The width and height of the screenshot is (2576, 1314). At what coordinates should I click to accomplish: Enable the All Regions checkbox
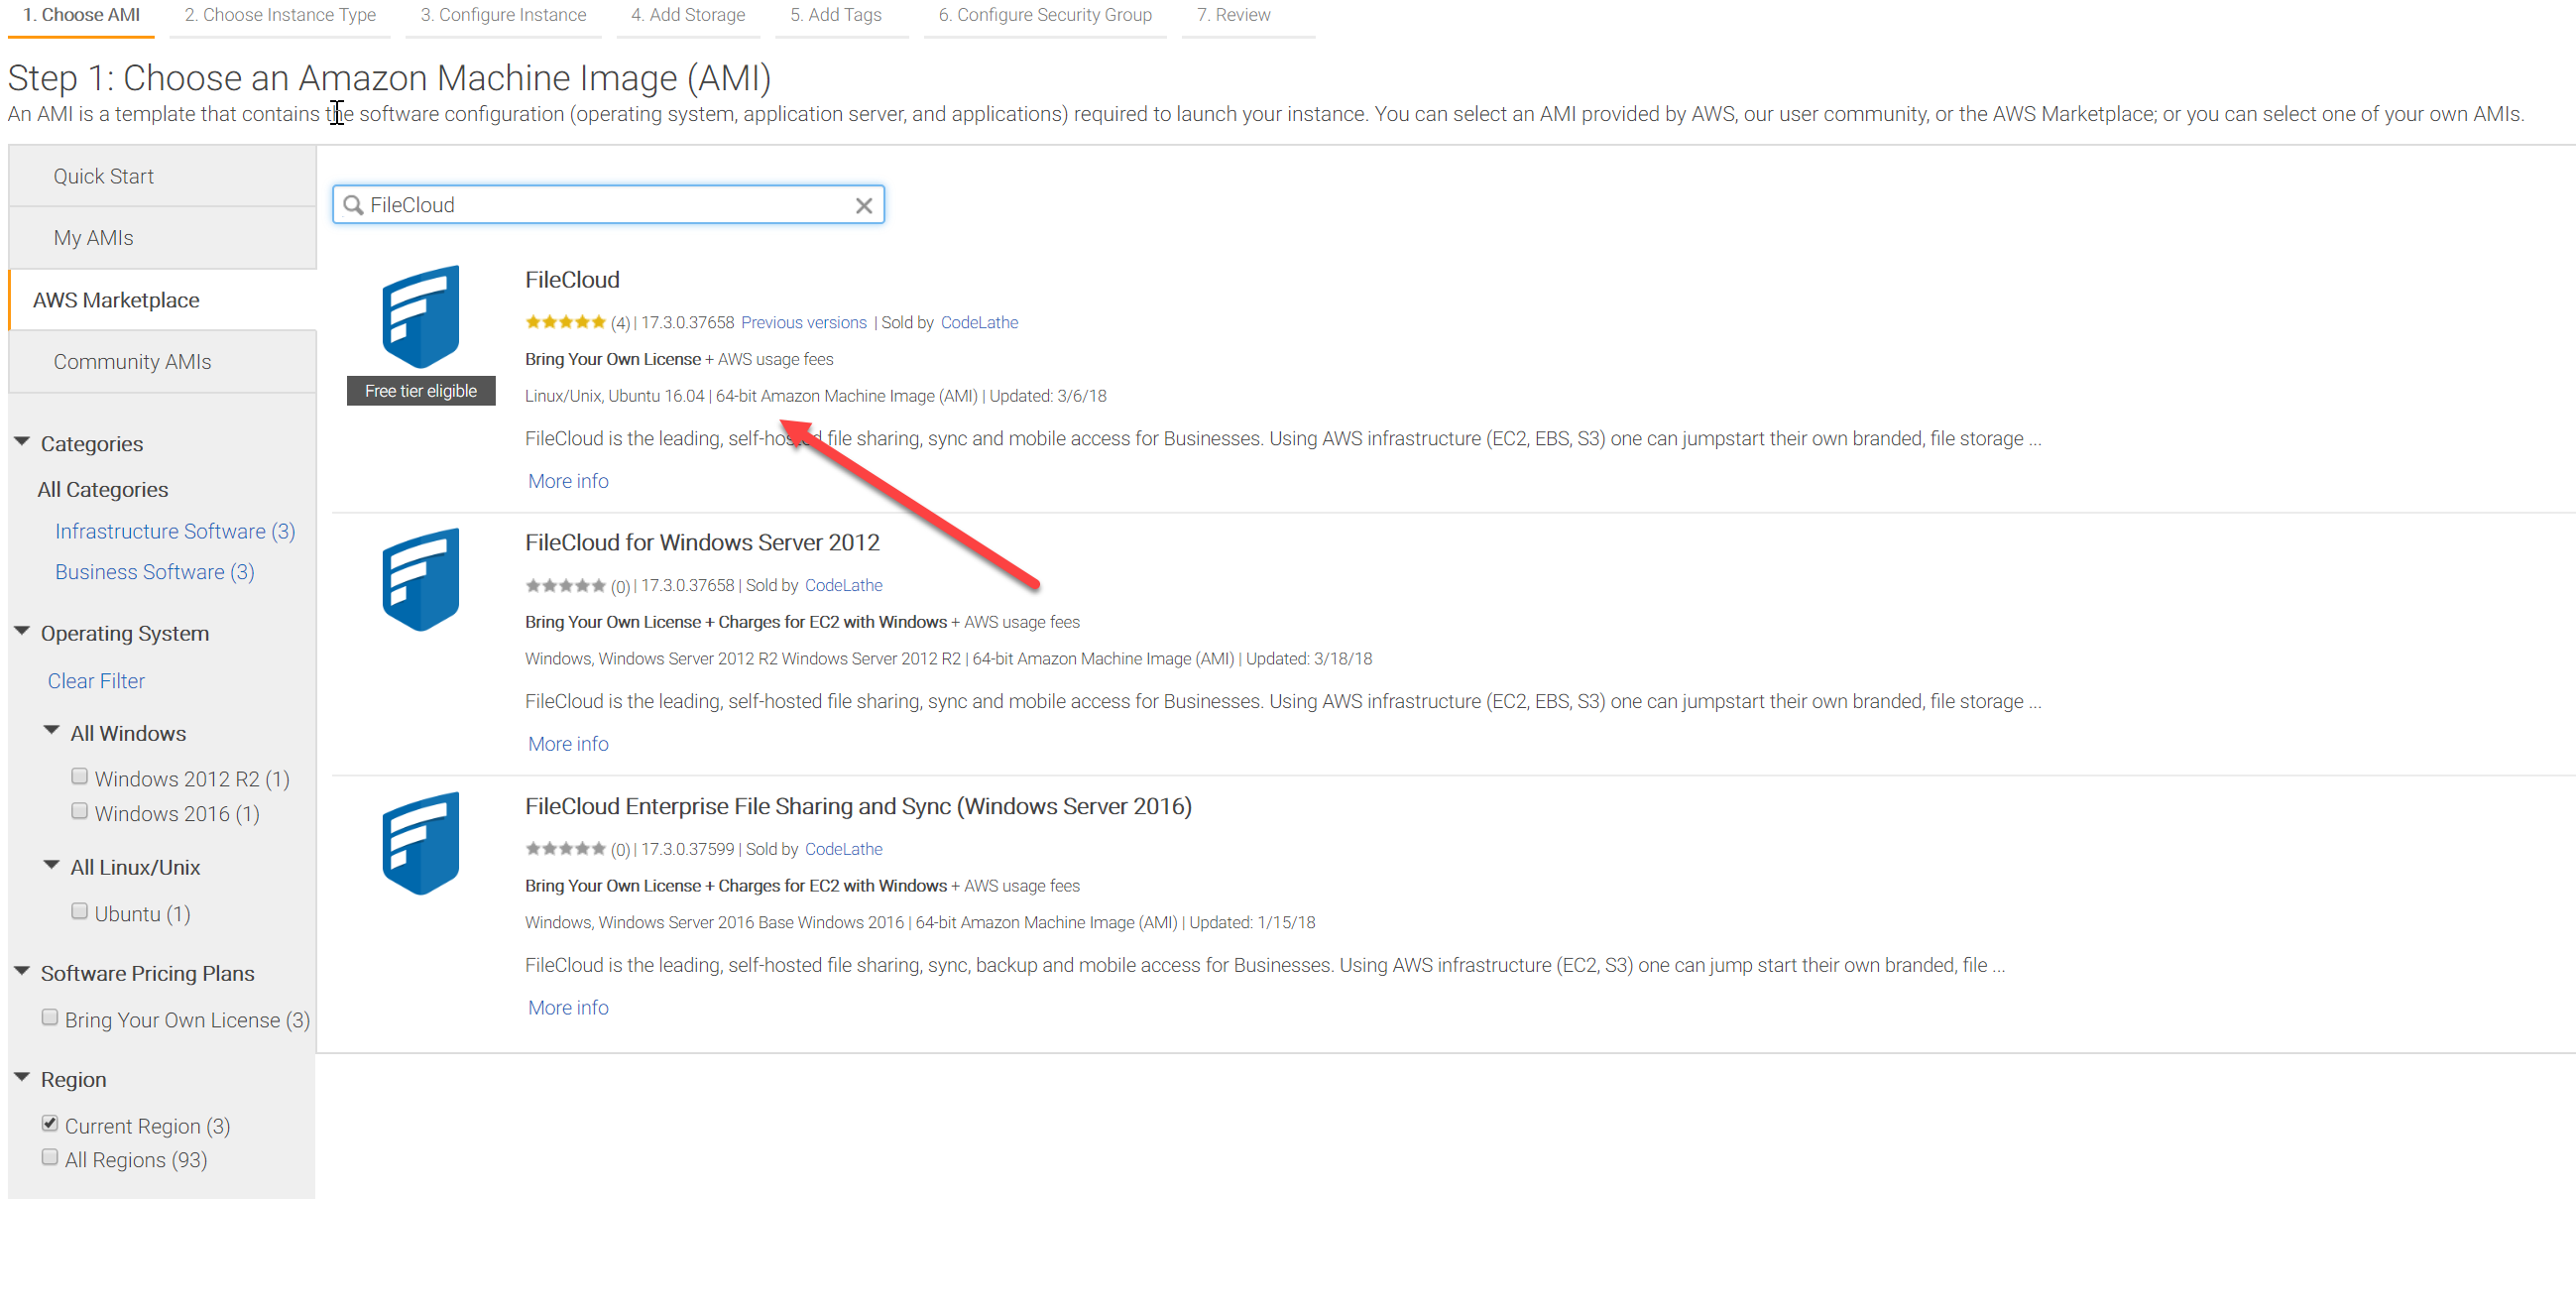(50, 1158)
